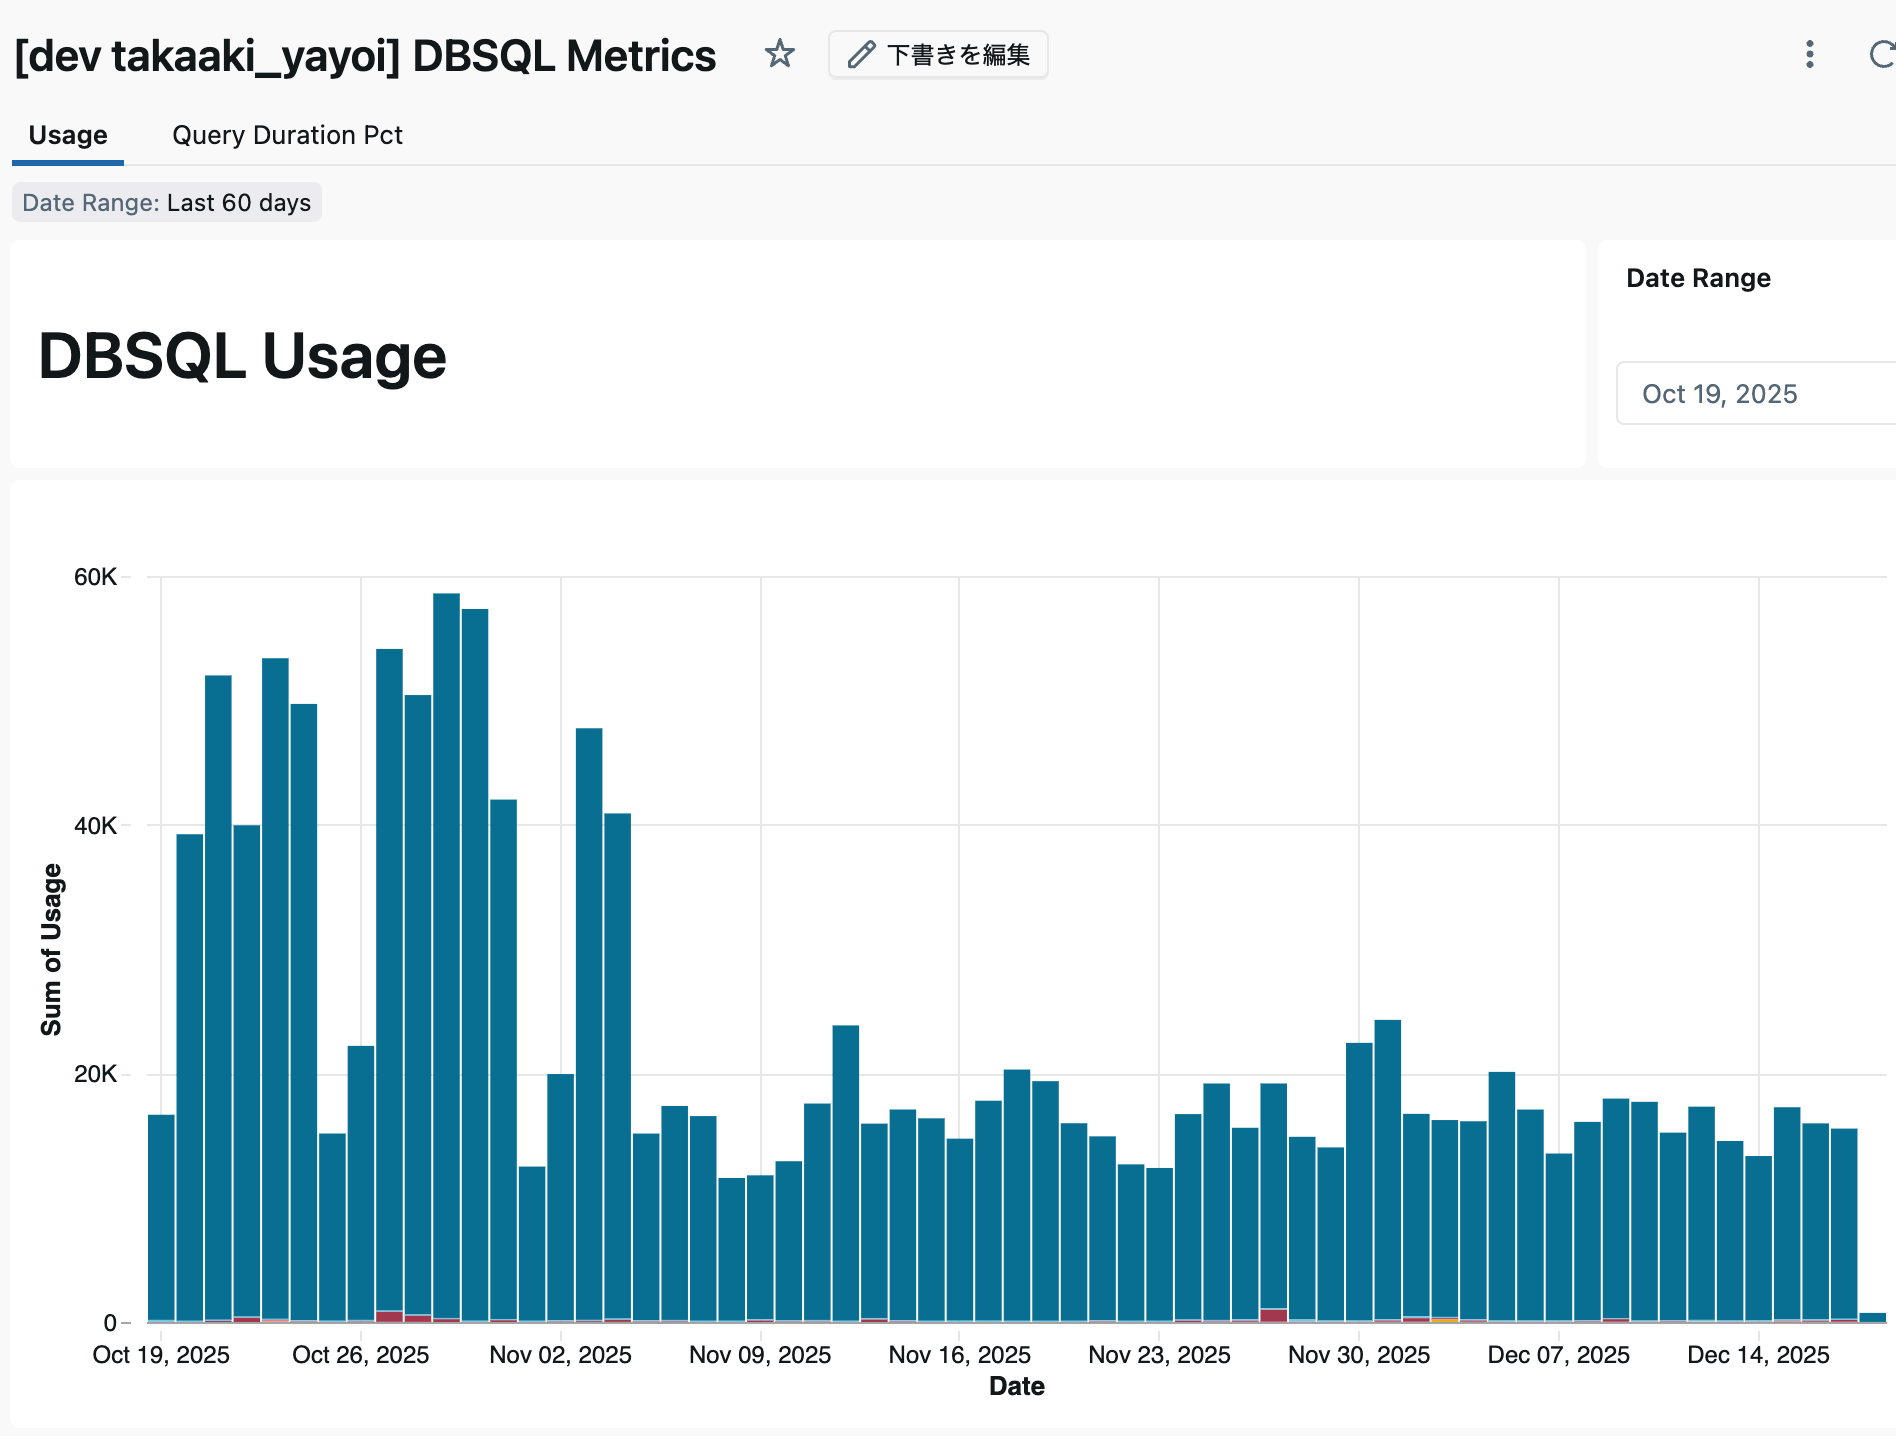Screen dimensions: 1896x1436
Task: Select the Usage tab
Action: pyautogui.click(x=67, y=135)
